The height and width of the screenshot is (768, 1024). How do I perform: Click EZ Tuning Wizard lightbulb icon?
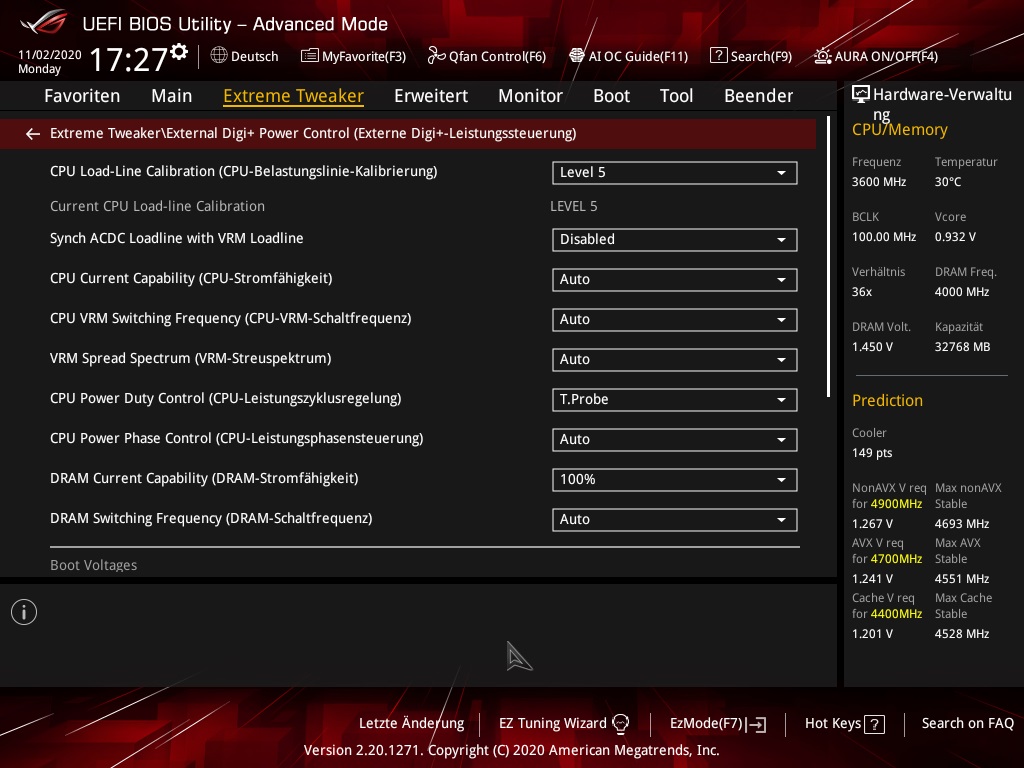pyautogui.click(x=620, y=723)
